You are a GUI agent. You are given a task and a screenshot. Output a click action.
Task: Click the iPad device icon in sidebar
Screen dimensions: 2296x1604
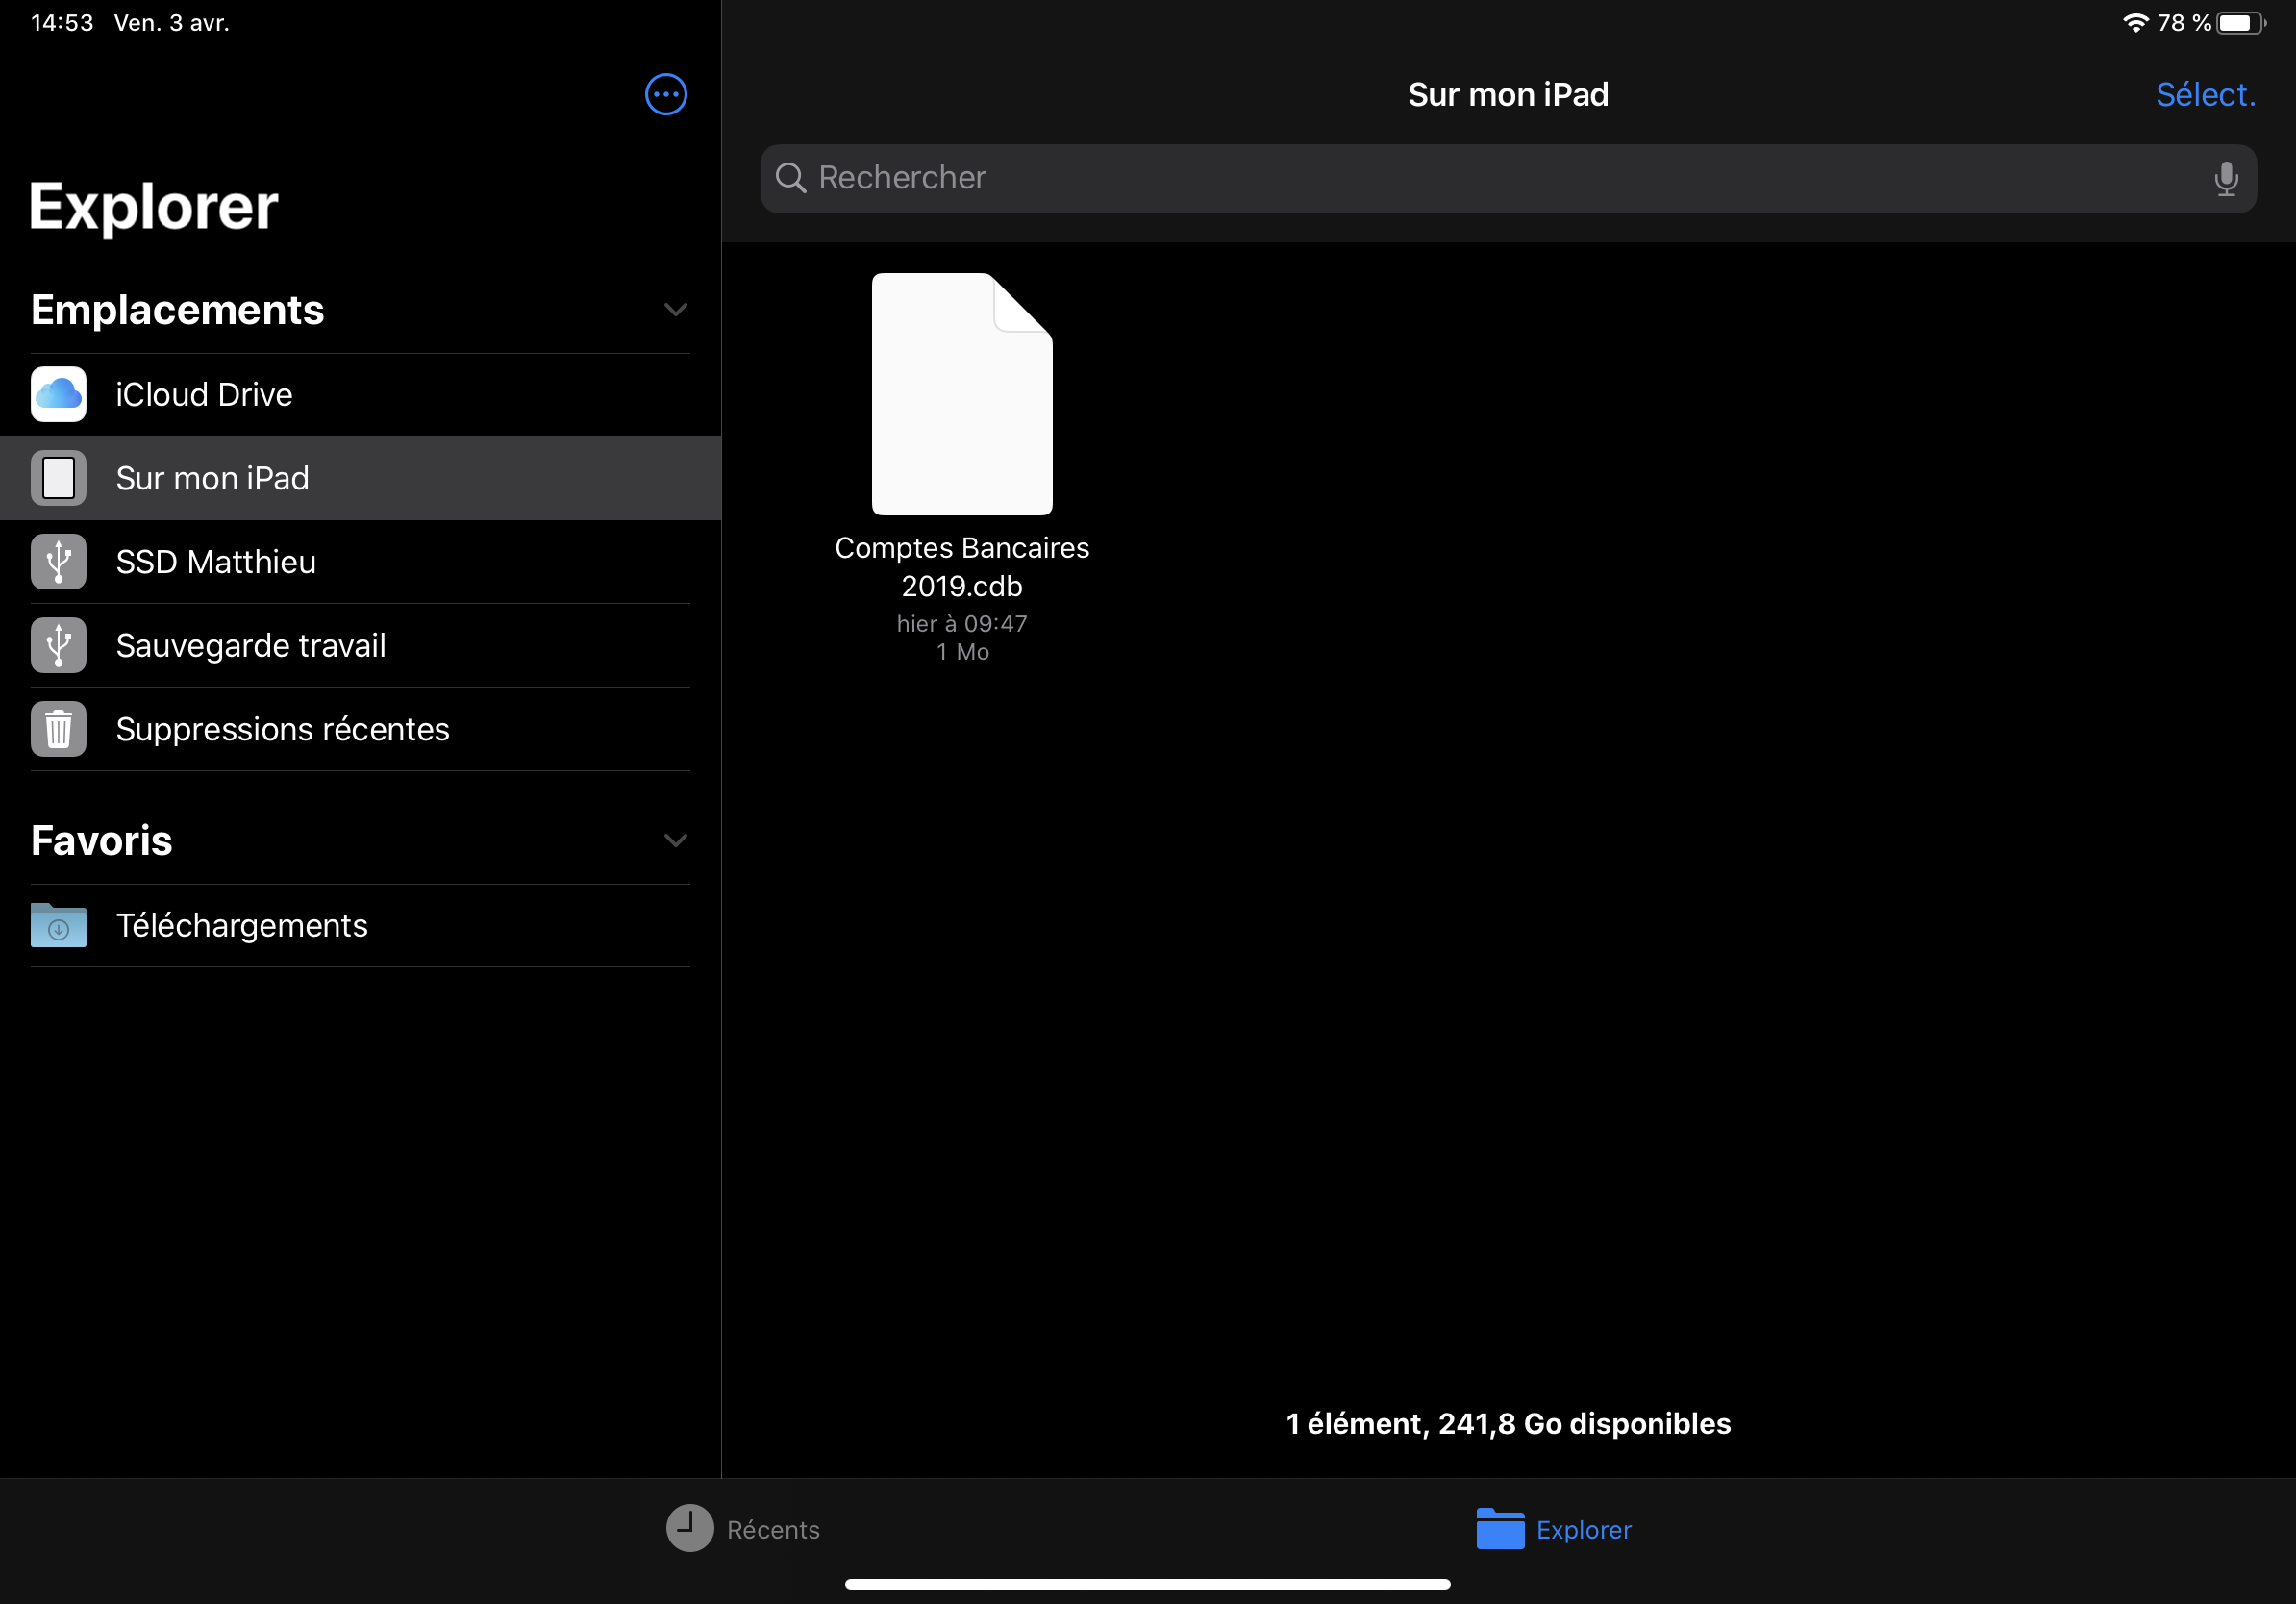tap(59, 478)
